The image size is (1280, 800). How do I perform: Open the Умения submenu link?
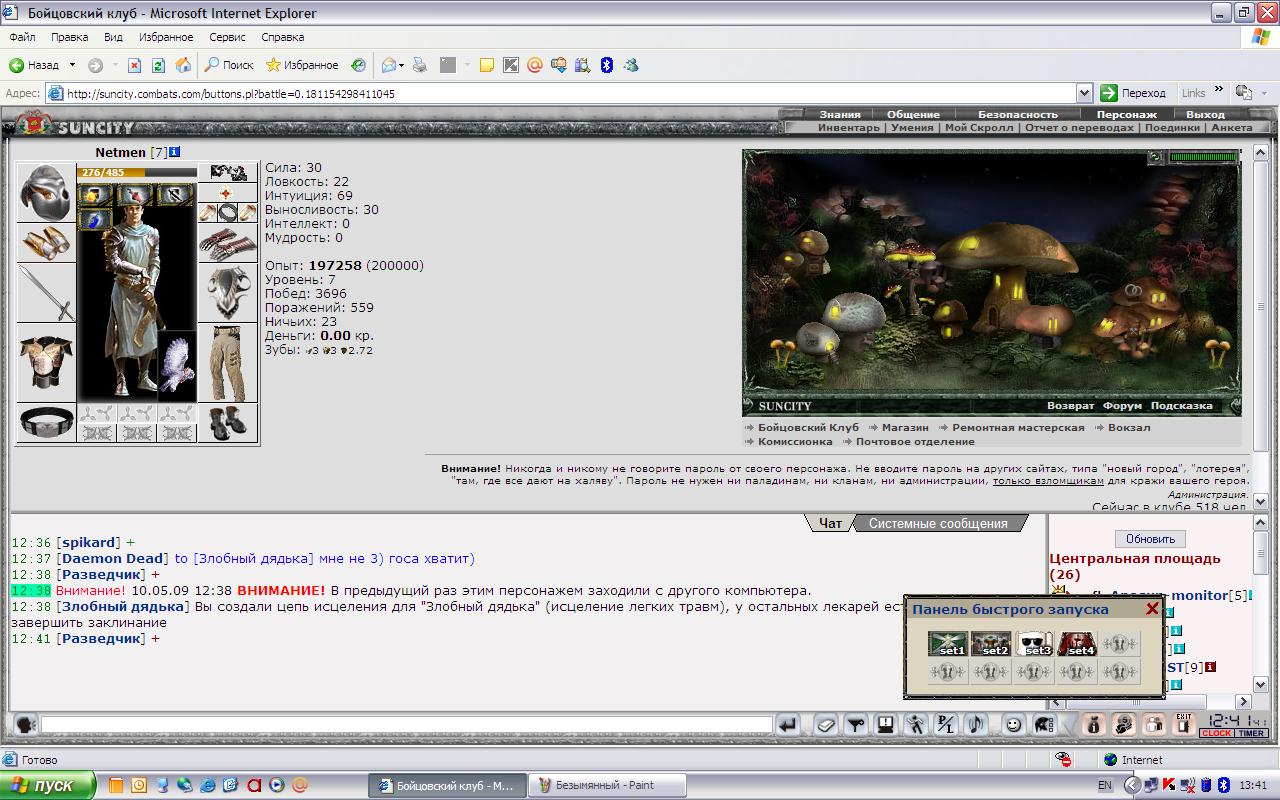coord(912,128)
